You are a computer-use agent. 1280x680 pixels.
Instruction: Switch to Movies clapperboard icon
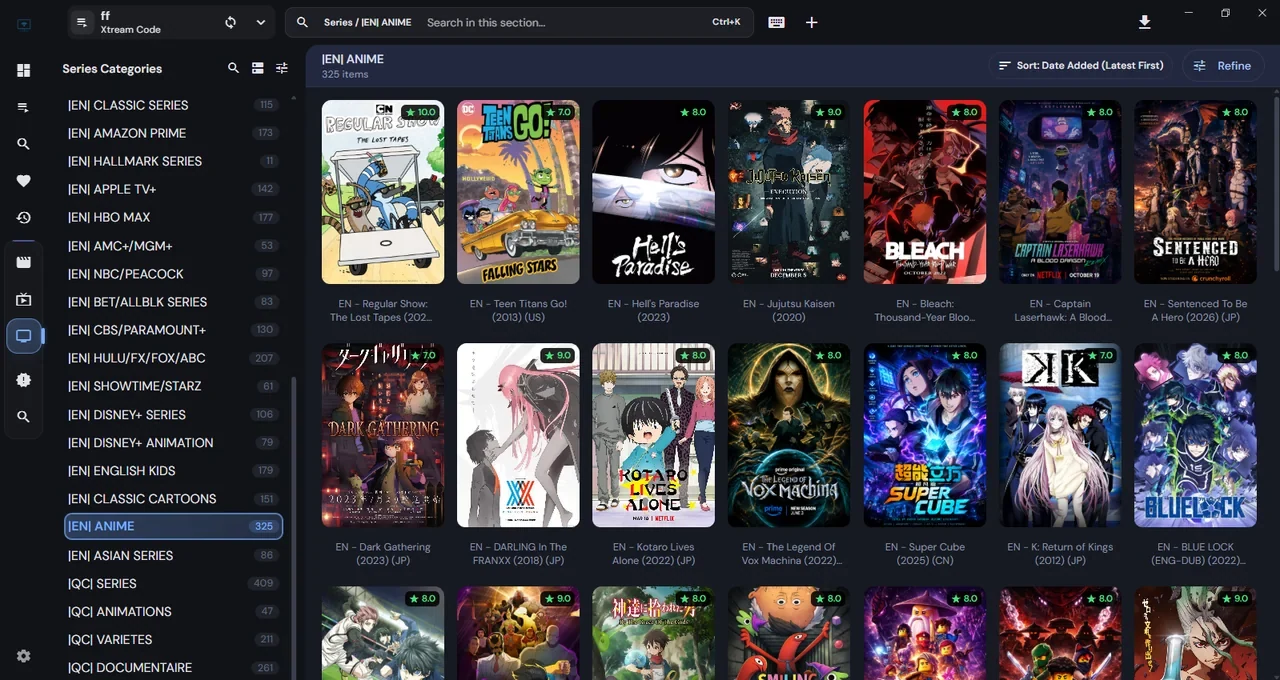(x=24, y=262)
